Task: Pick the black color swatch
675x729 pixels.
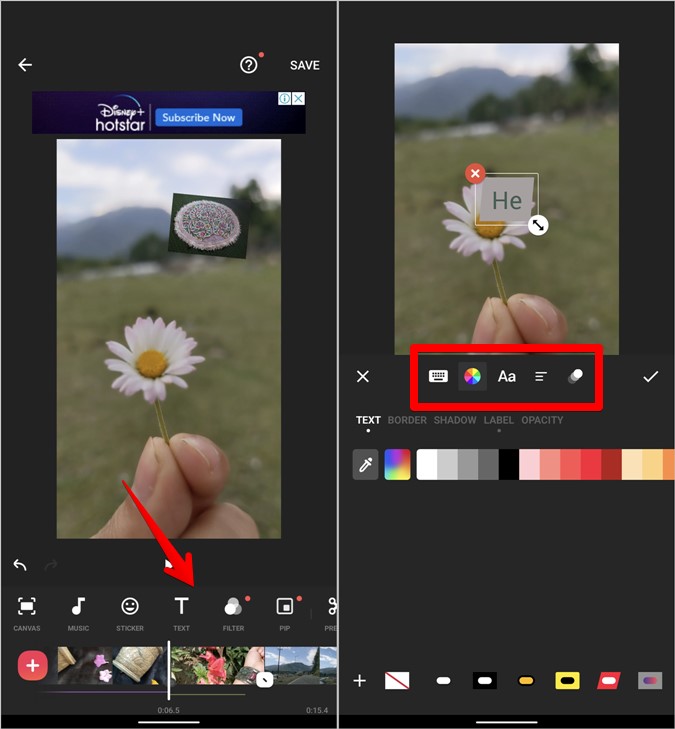Action: pyautogui.click(x=509, y=464)
